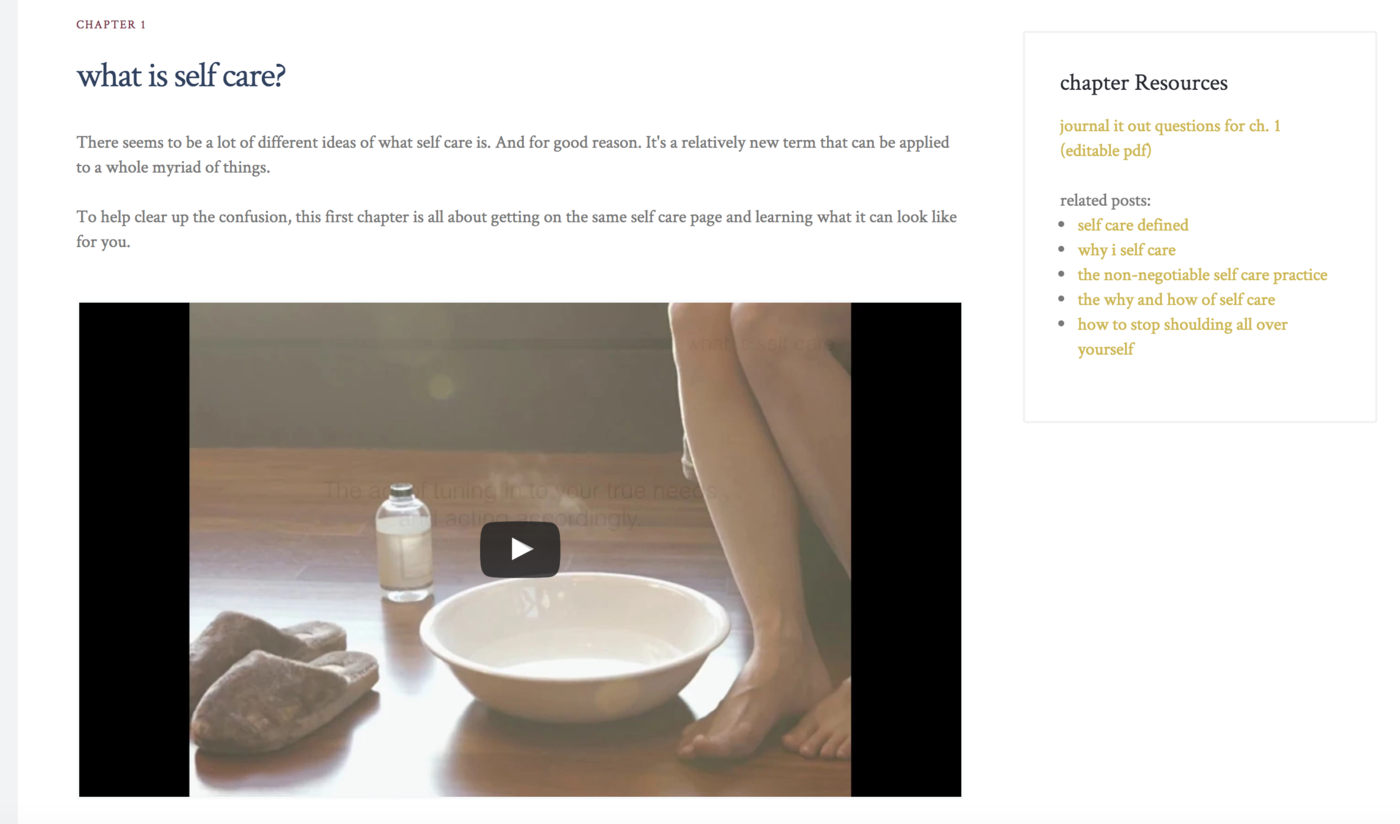Click the CHAPTER 1 label
The height and width of the screenshot is (824, 1400).
[x=111, y=25]
